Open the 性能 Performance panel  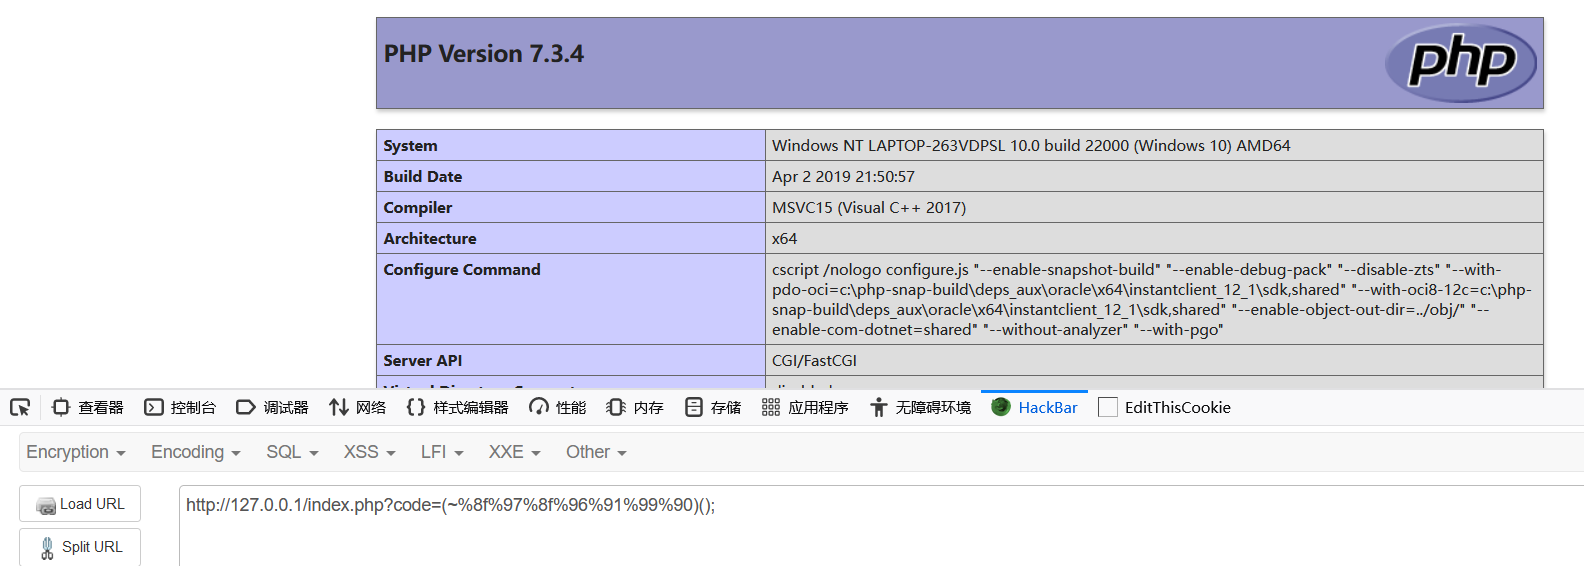(x=558, y=407)
